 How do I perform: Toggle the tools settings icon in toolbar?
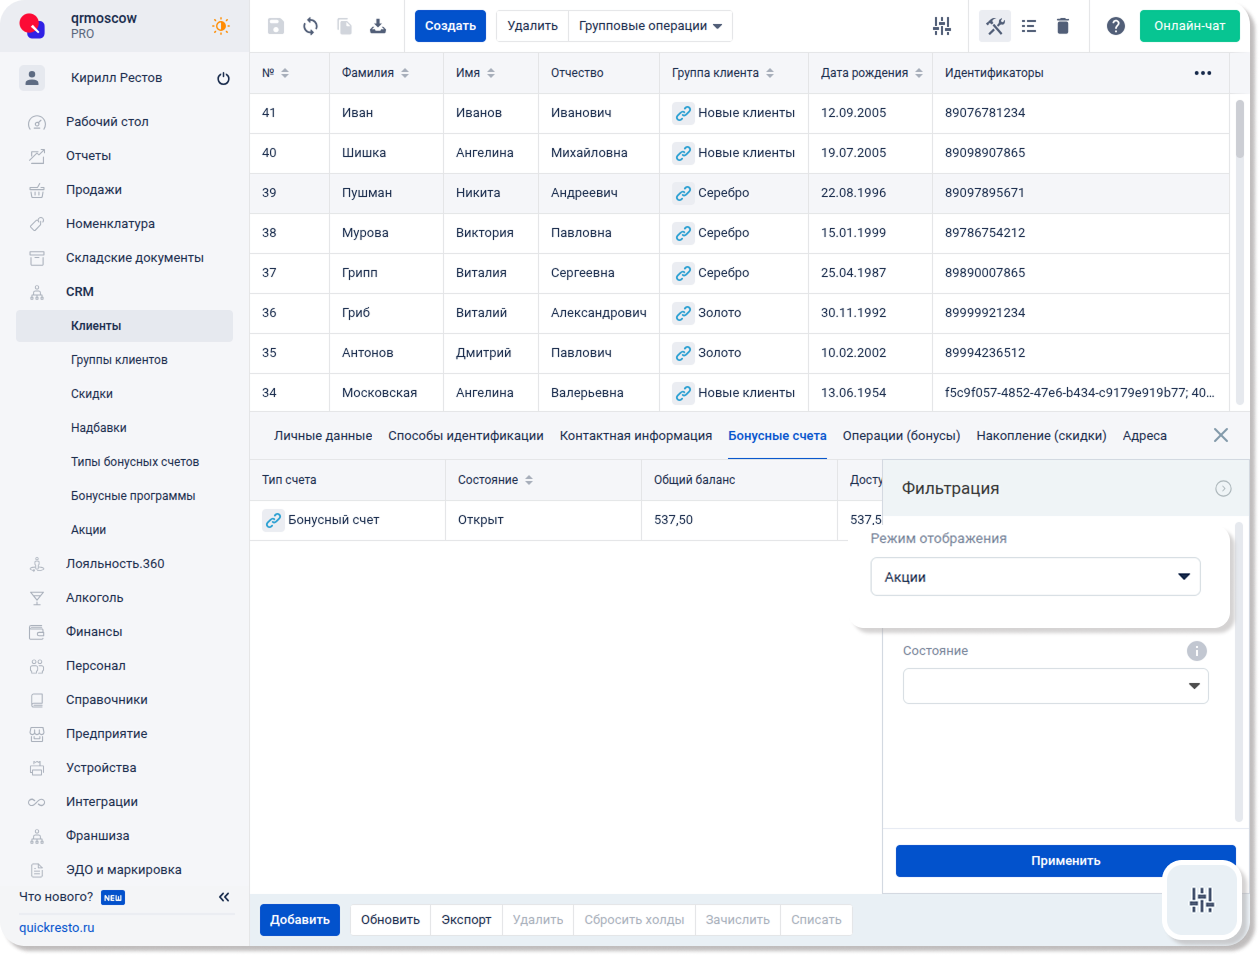click(x=995, y=26)
